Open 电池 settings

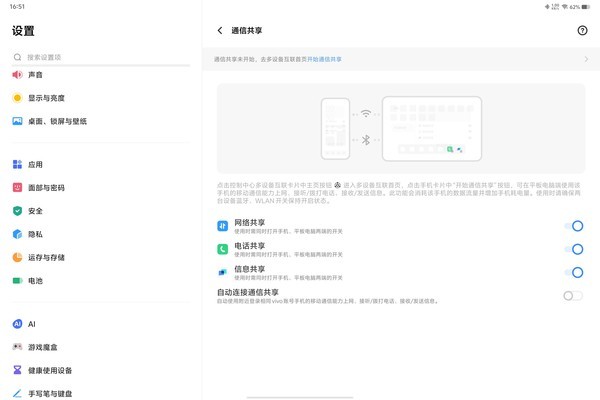101,281
